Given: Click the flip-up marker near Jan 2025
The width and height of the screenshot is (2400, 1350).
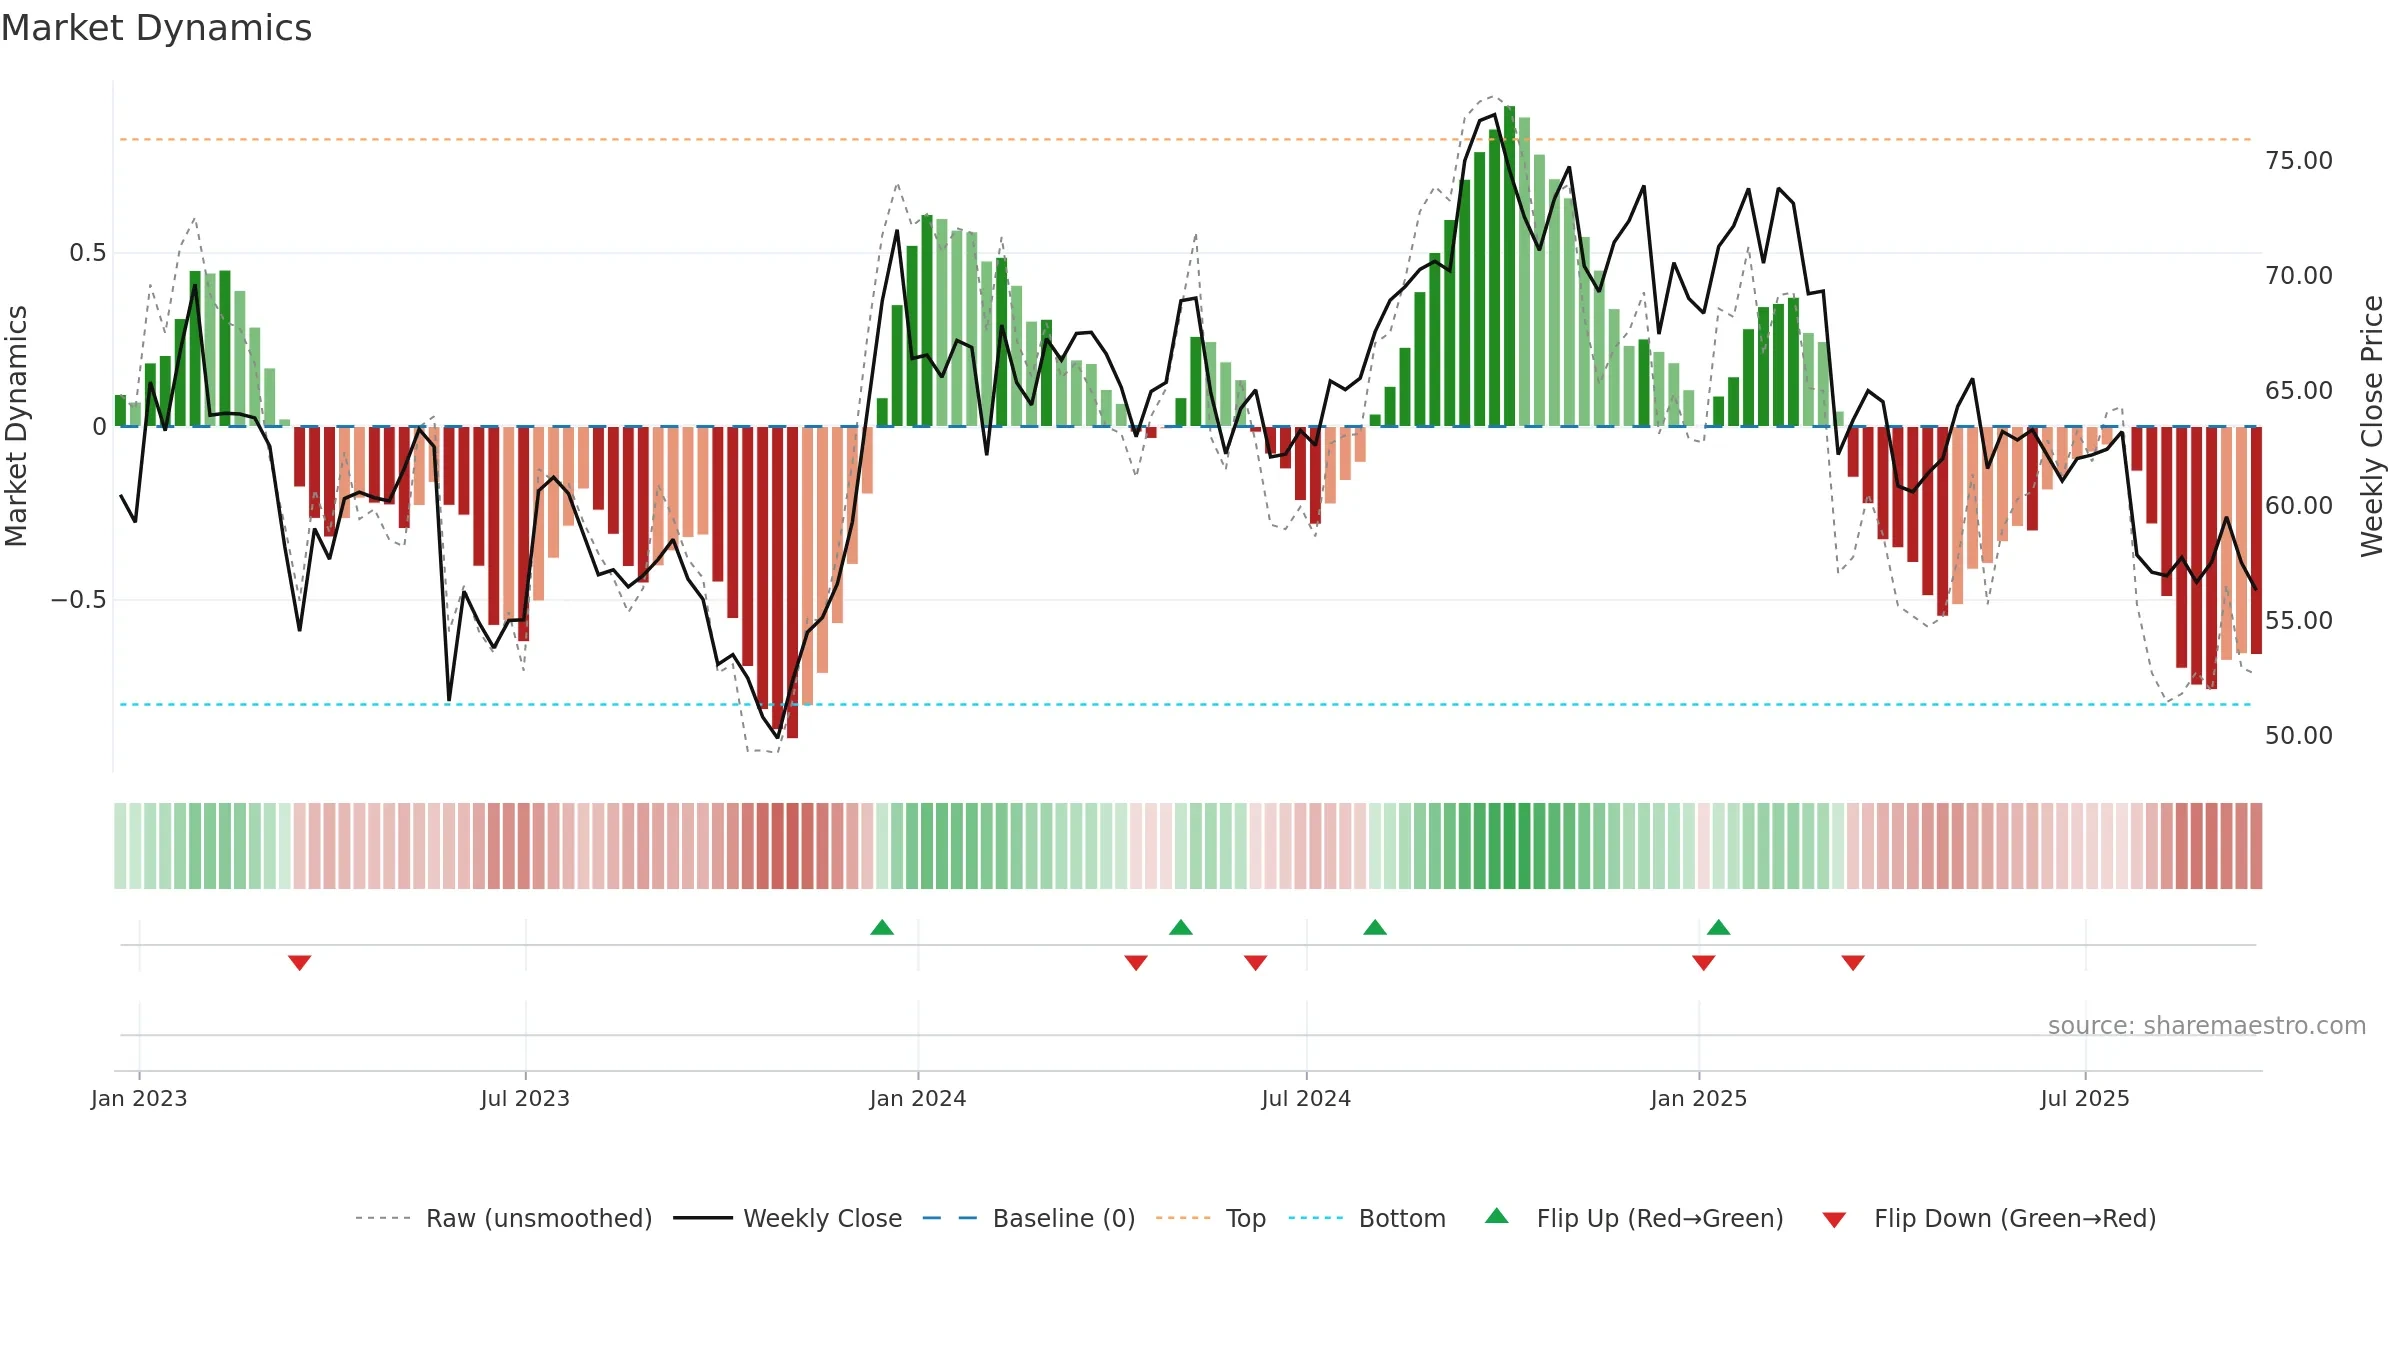Looking at the screenshot, I should [1719, 927].
